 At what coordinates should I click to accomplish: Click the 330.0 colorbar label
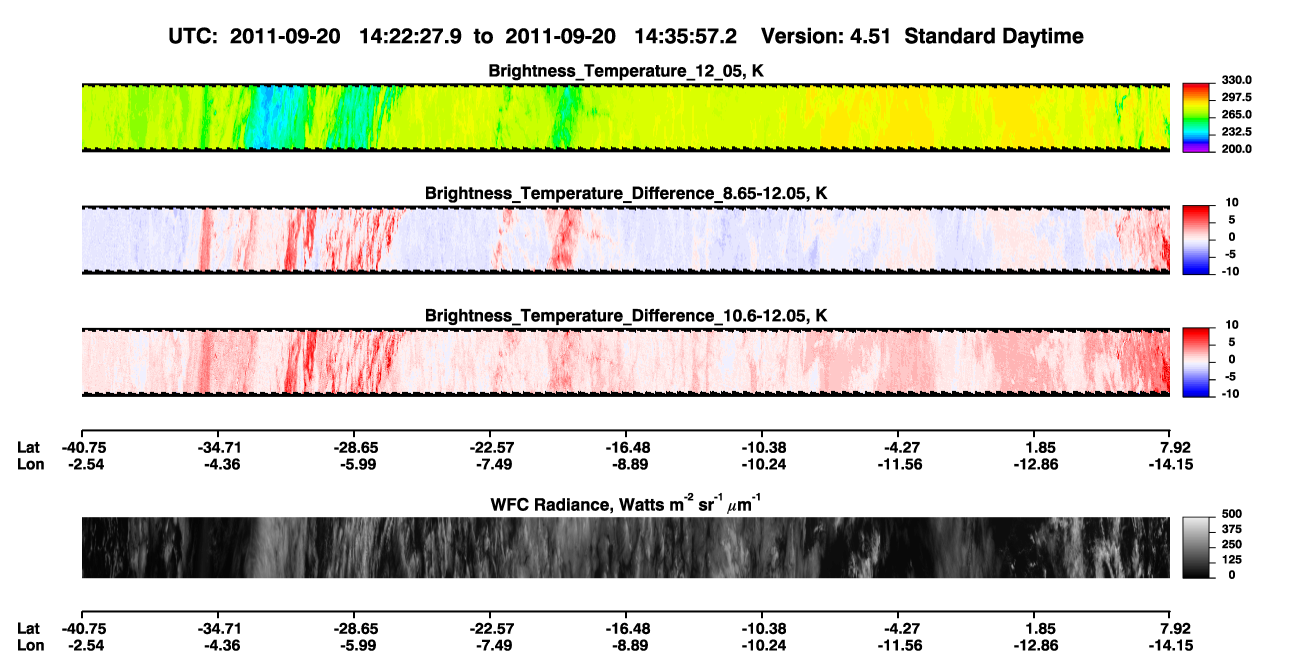1236,80
